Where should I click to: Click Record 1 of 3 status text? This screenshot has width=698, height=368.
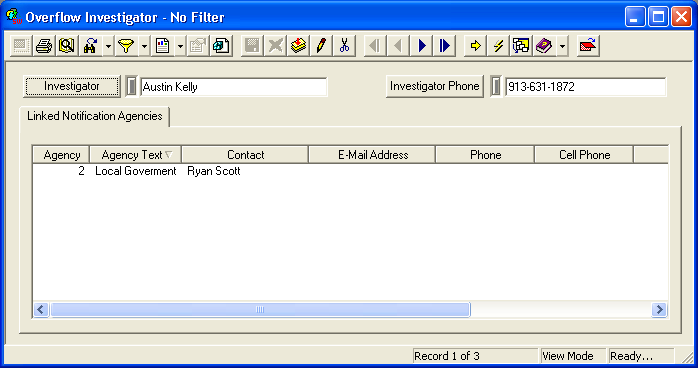pyautogui.click(x=446, y=356)
